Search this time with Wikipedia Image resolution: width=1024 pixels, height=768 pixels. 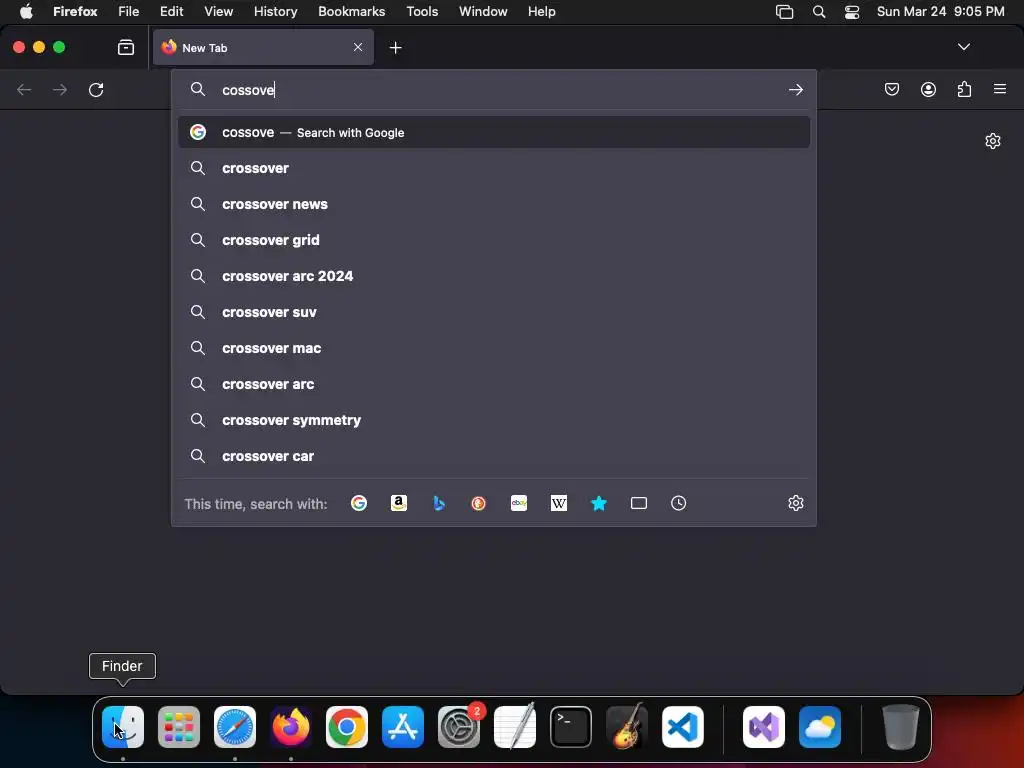(x=559, y=504)
